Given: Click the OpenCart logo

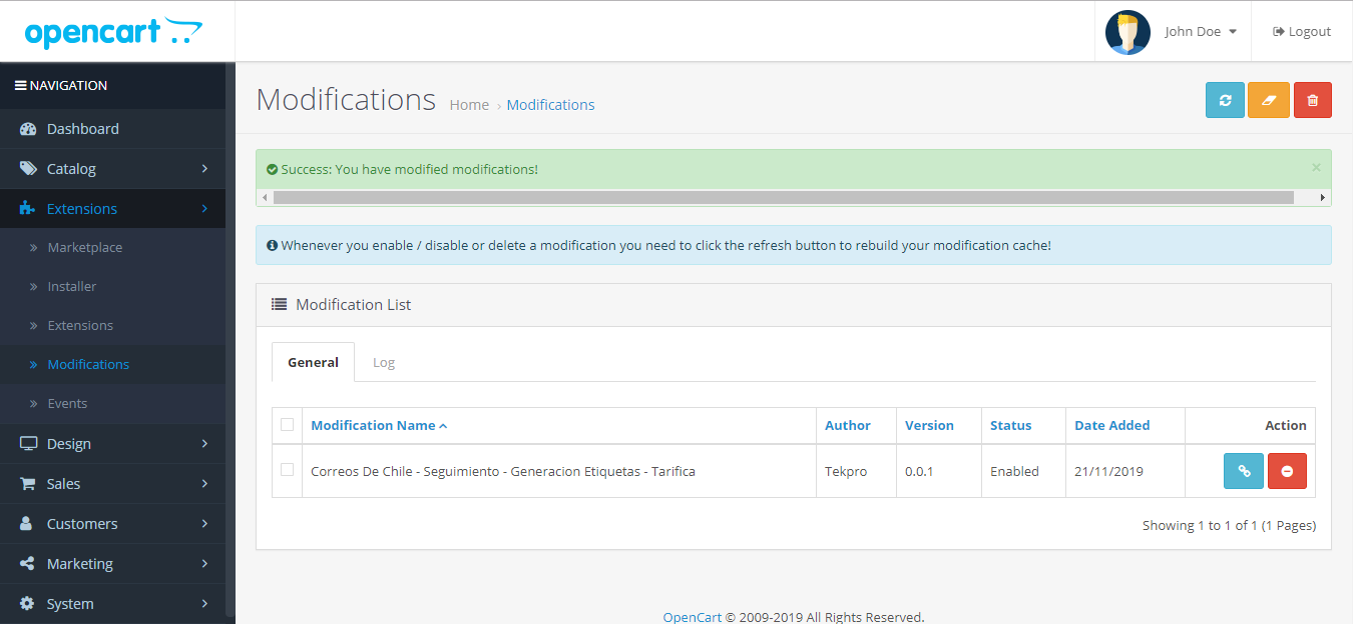Looking at the screenshot, I should (113, 32).
